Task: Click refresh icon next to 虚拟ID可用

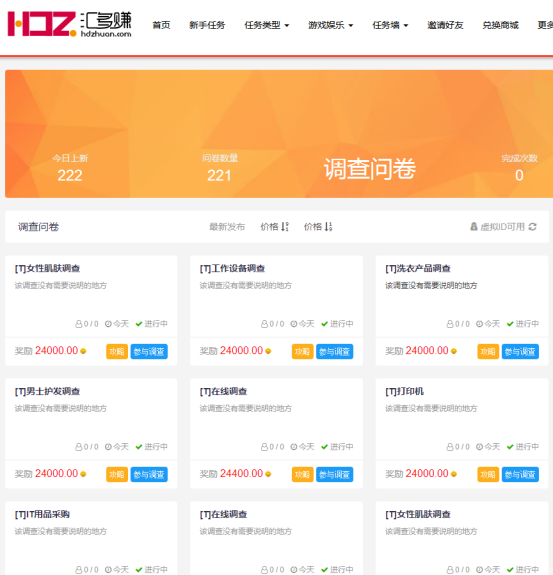Action: click(532, 227)
